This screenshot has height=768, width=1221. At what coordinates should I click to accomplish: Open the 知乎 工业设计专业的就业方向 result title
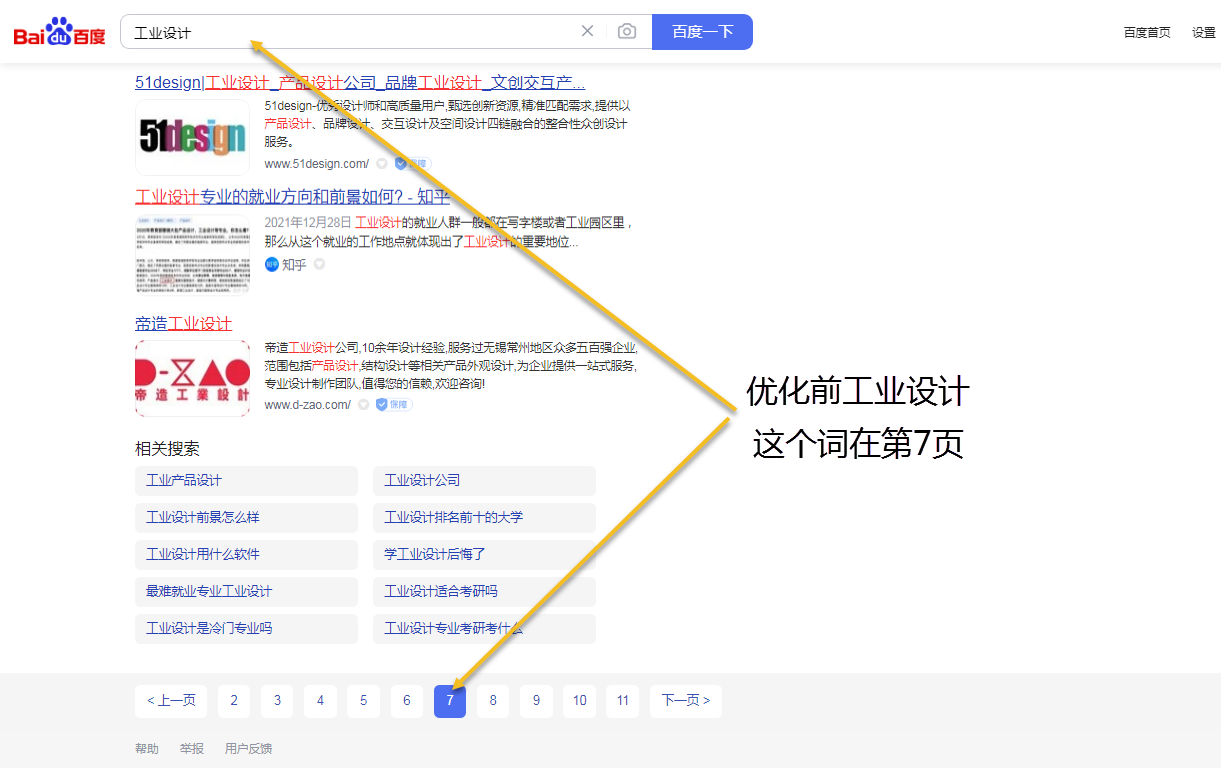(292, 197)
